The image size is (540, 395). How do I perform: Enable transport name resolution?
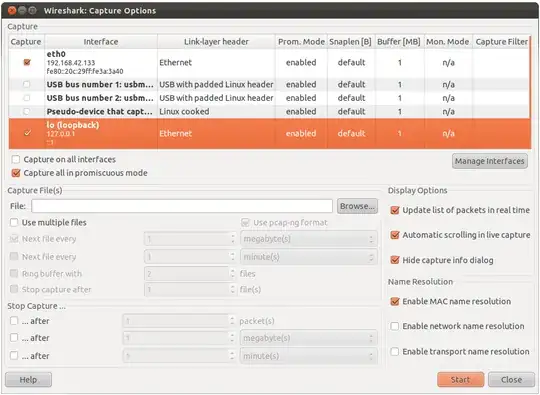pos(395,352)
